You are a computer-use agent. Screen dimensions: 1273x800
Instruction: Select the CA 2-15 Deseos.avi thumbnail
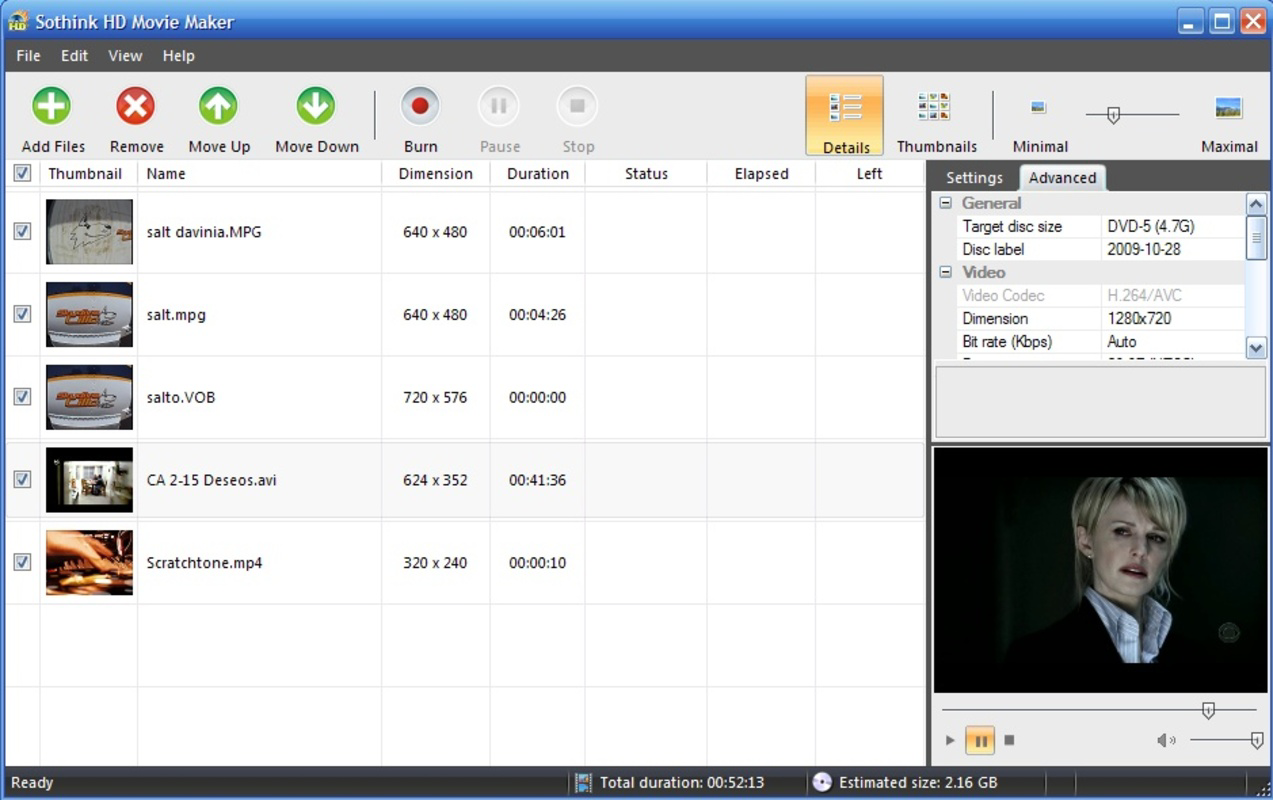pyautogui.click(x=89, y=480)
